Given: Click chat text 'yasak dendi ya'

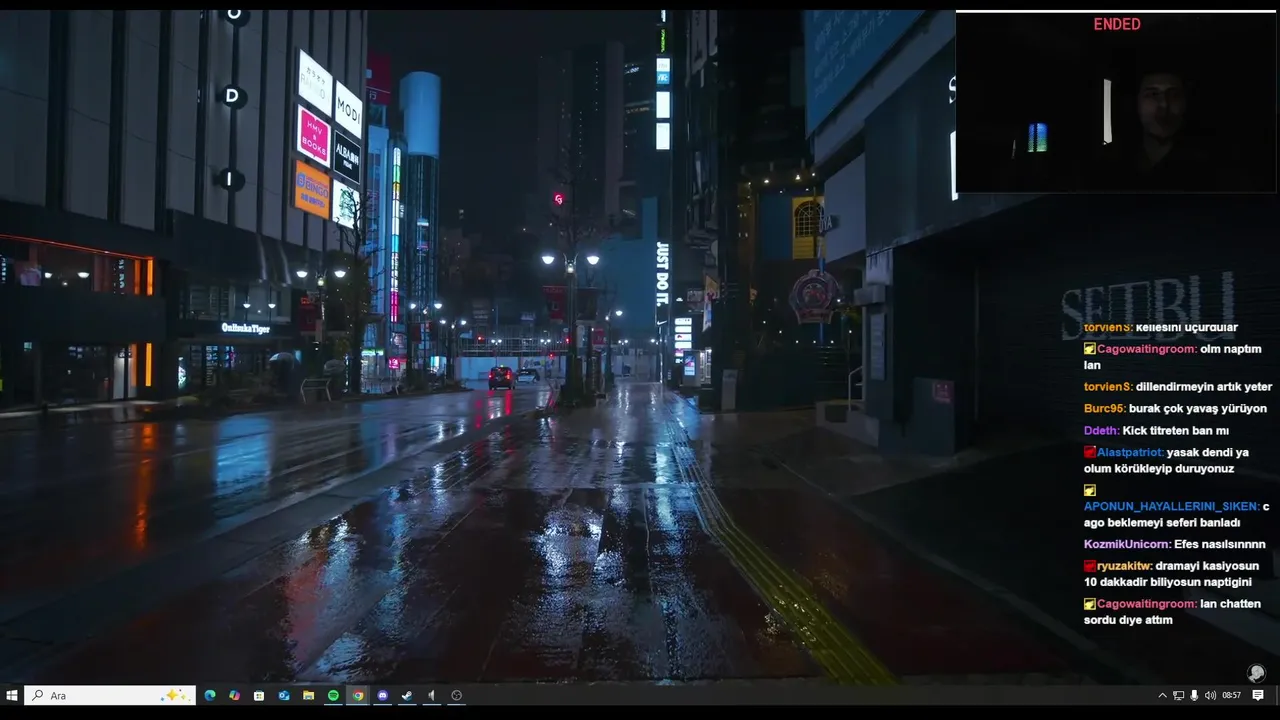Looking at the screenshot, I should point(1208,452).
